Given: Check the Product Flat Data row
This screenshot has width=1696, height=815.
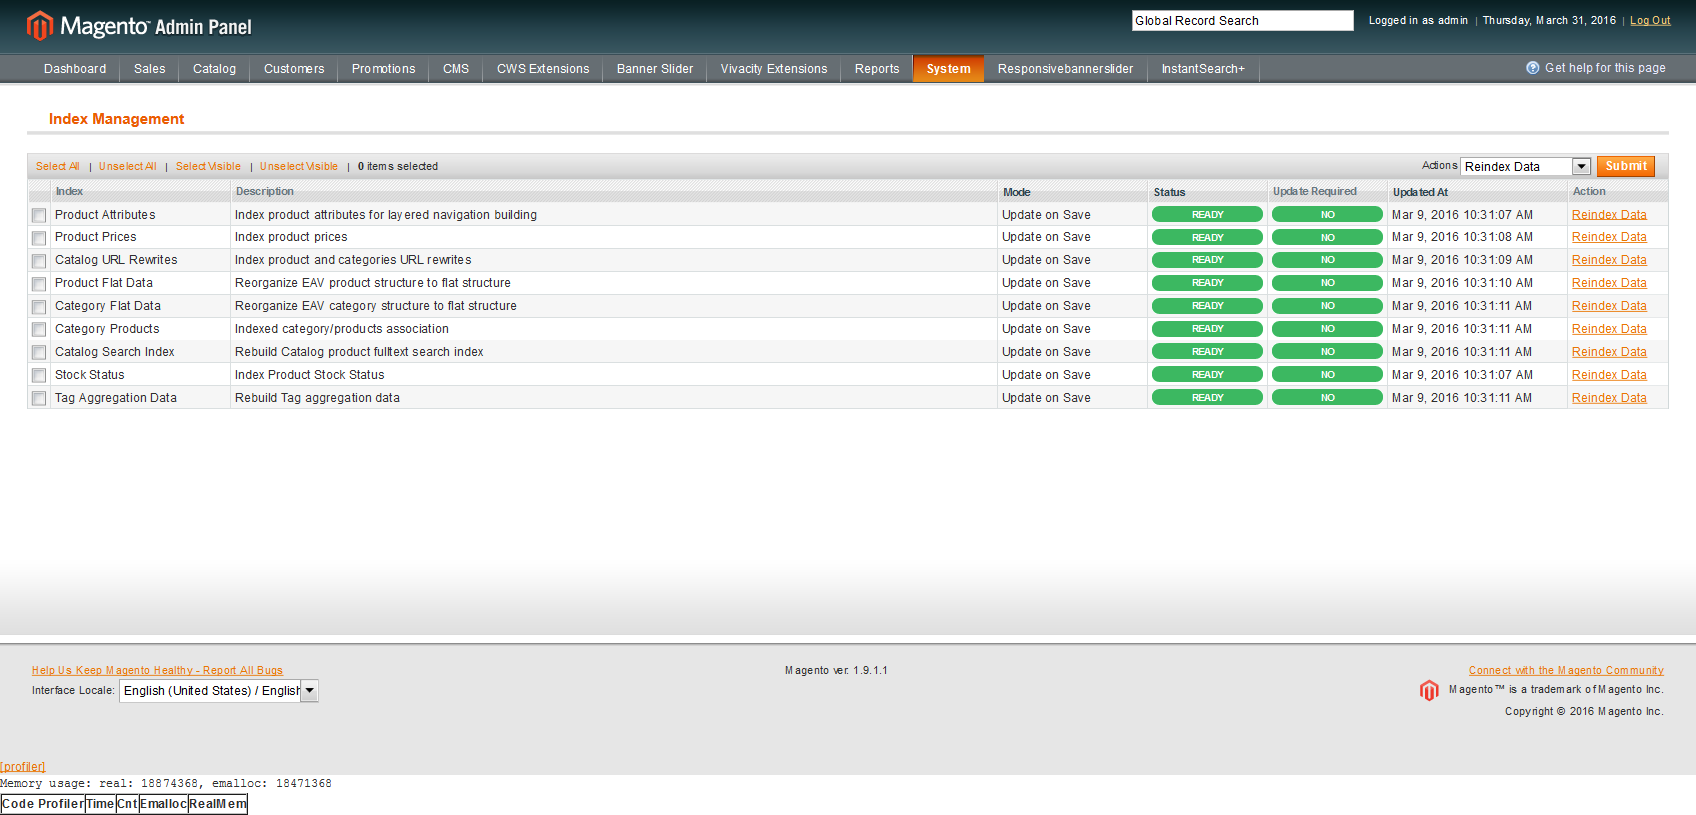Looking at the screenshot, I should 39,284.
